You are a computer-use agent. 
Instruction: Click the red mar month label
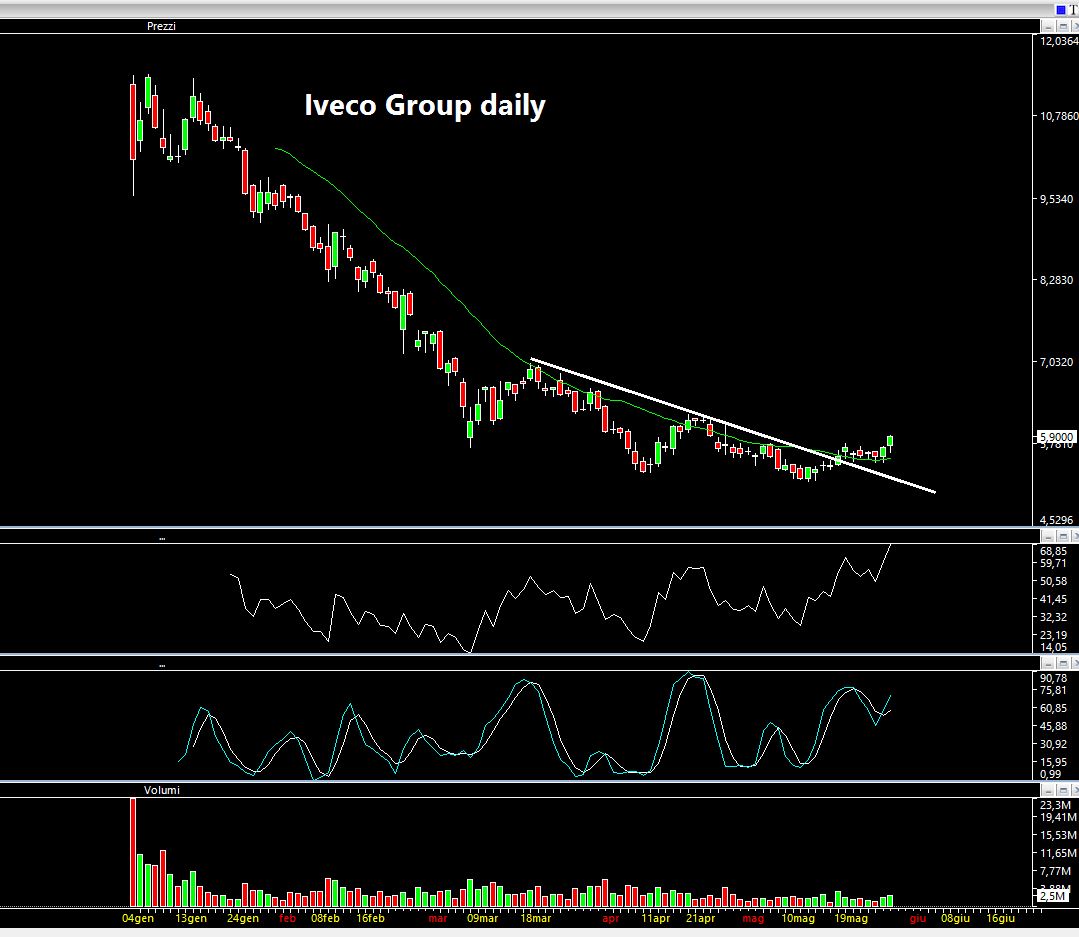pos(438,918)
